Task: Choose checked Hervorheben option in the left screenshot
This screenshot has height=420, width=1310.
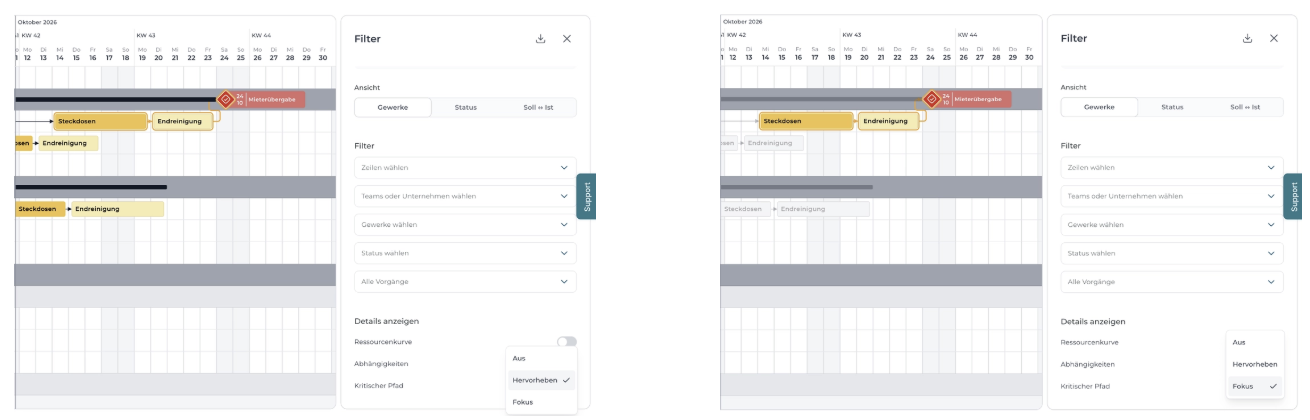Action: 542,380
